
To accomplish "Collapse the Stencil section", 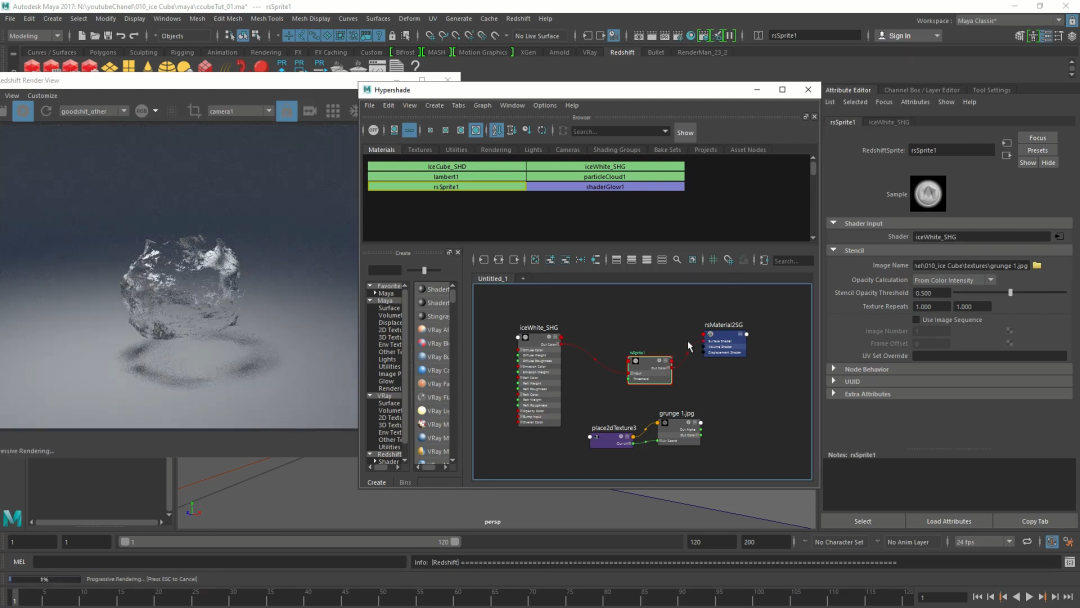I will pyautogui.click(x=833, y=250).
